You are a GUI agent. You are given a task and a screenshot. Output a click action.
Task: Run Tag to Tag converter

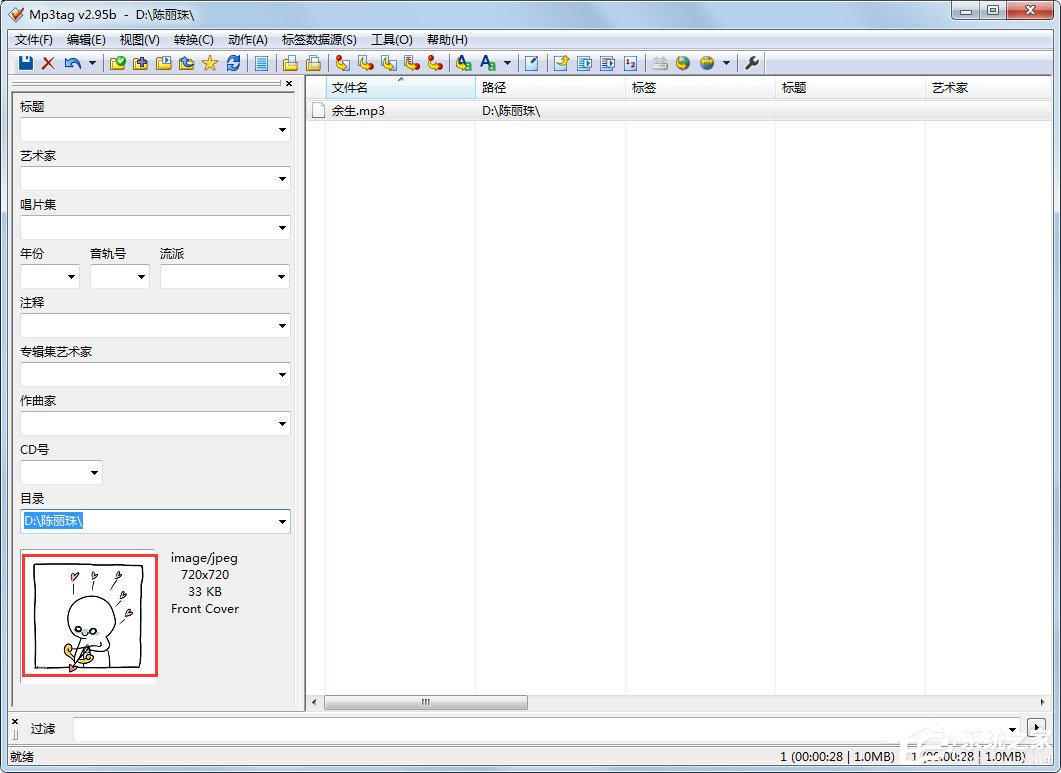tap(435, 63)
